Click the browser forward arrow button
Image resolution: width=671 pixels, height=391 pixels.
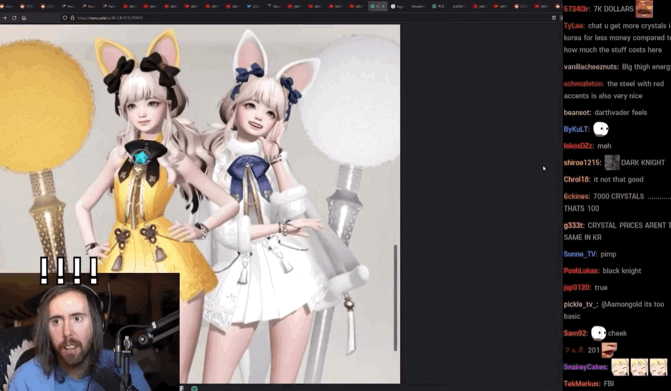click(4, 18)
